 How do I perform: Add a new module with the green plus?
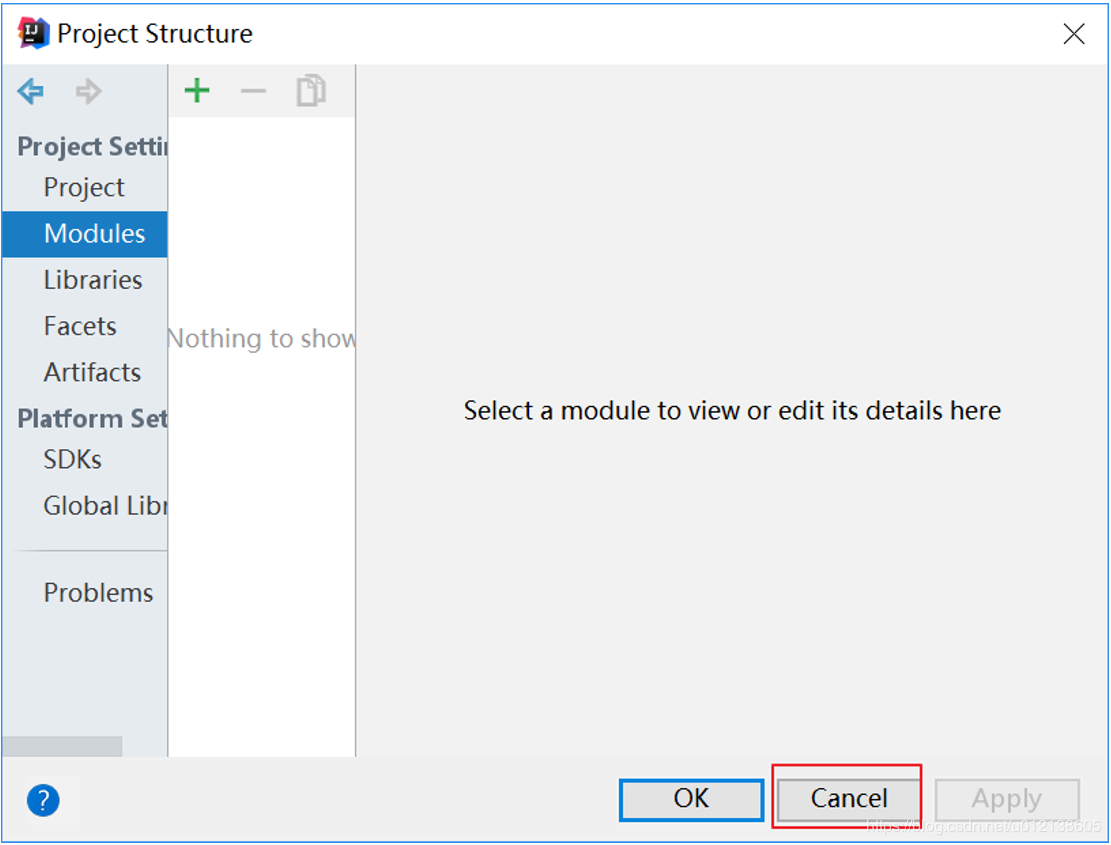tap(197, 91)
